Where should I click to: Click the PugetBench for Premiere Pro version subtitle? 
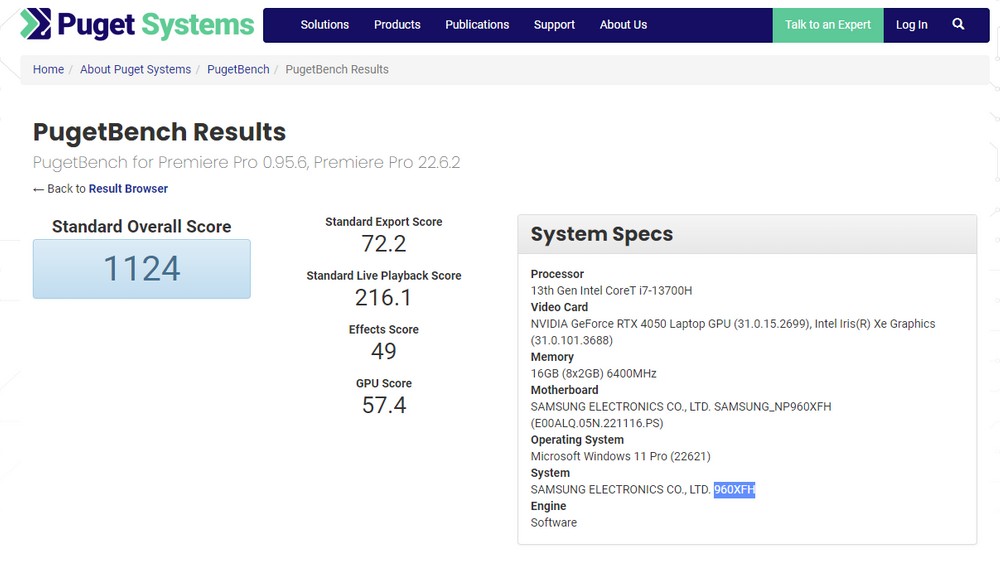coord(246,163)
